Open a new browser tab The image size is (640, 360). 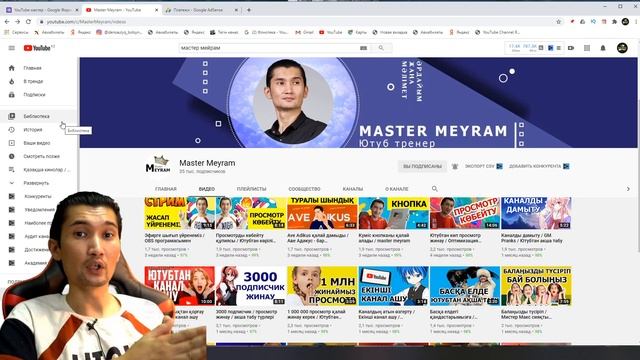click(x=249, y=10)
